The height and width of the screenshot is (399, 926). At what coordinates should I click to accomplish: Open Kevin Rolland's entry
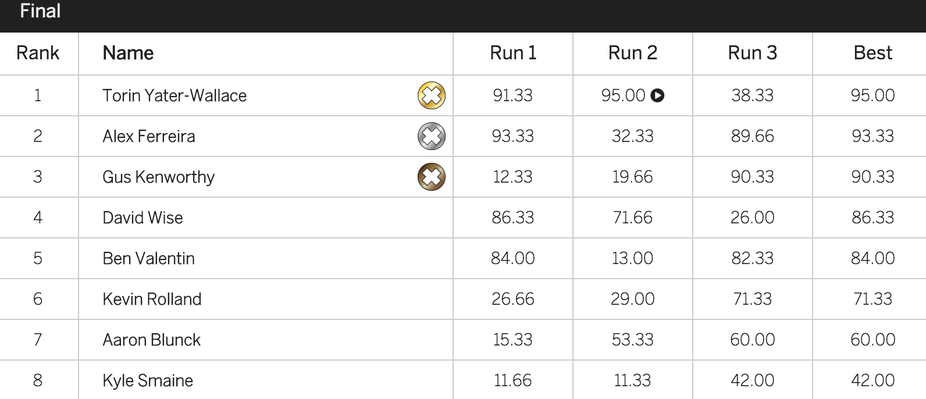(152, 299)
